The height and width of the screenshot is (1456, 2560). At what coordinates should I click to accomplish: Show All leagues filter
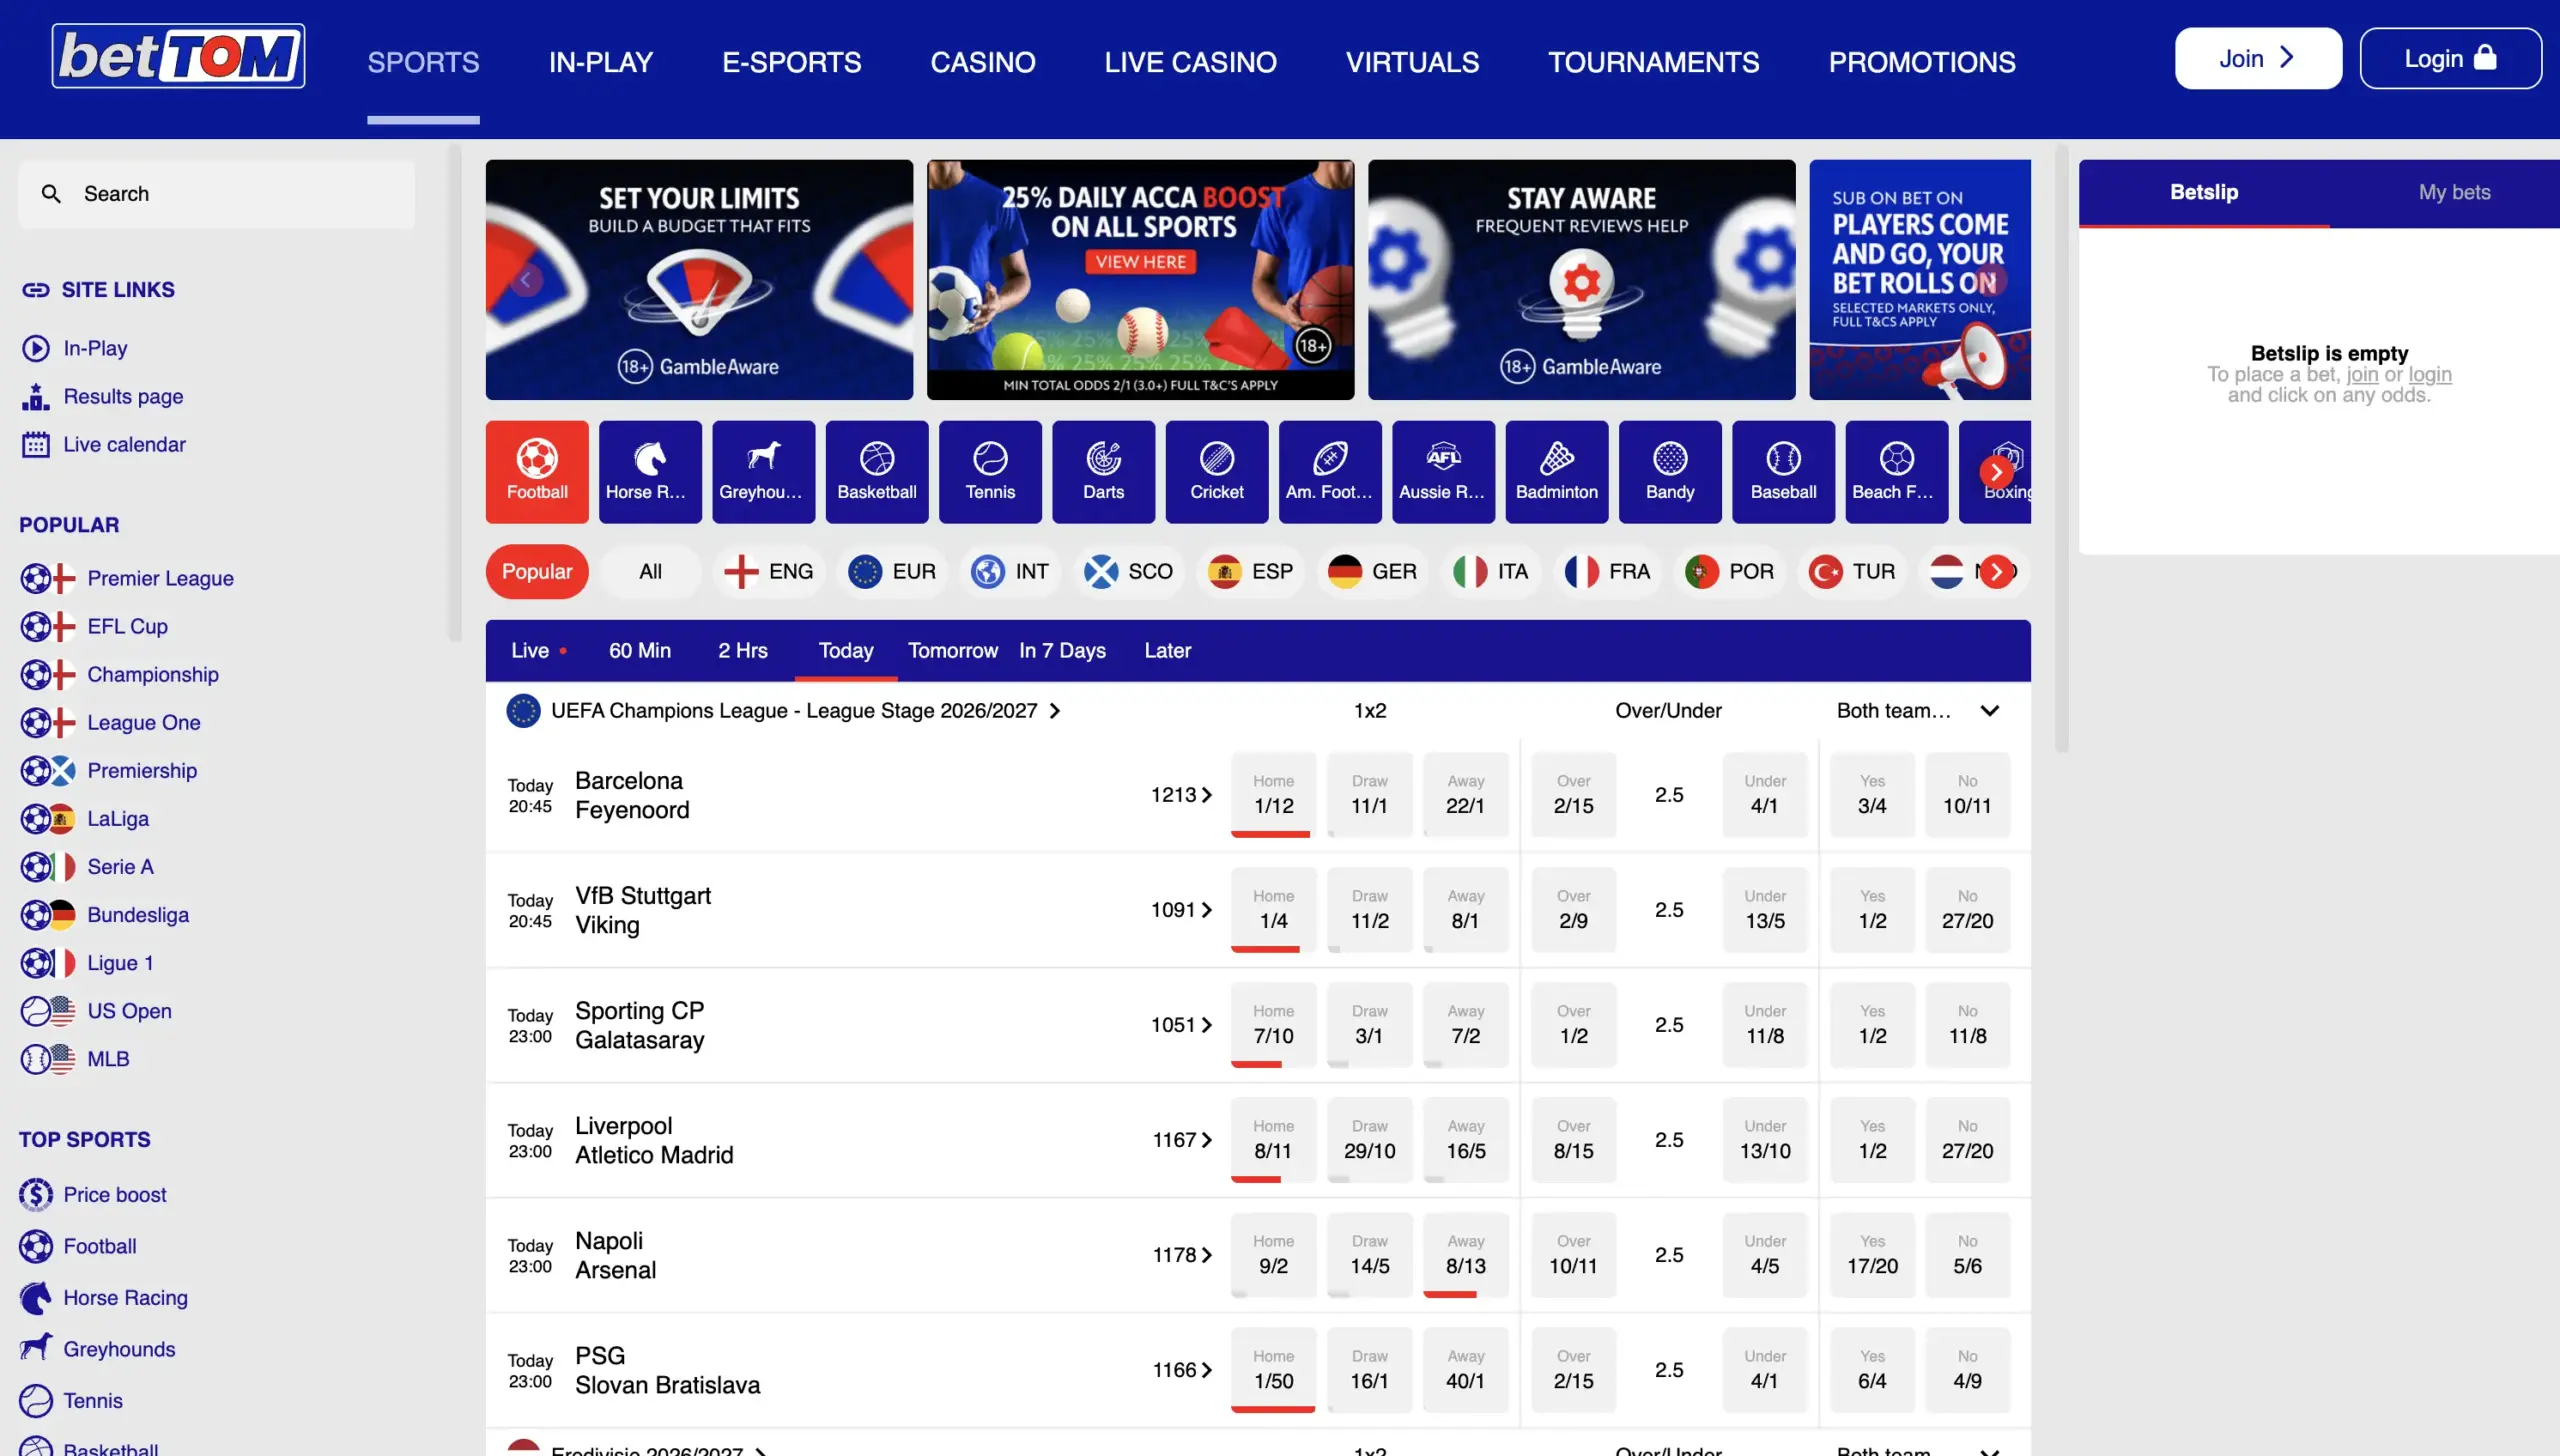[x=650, y=572]
